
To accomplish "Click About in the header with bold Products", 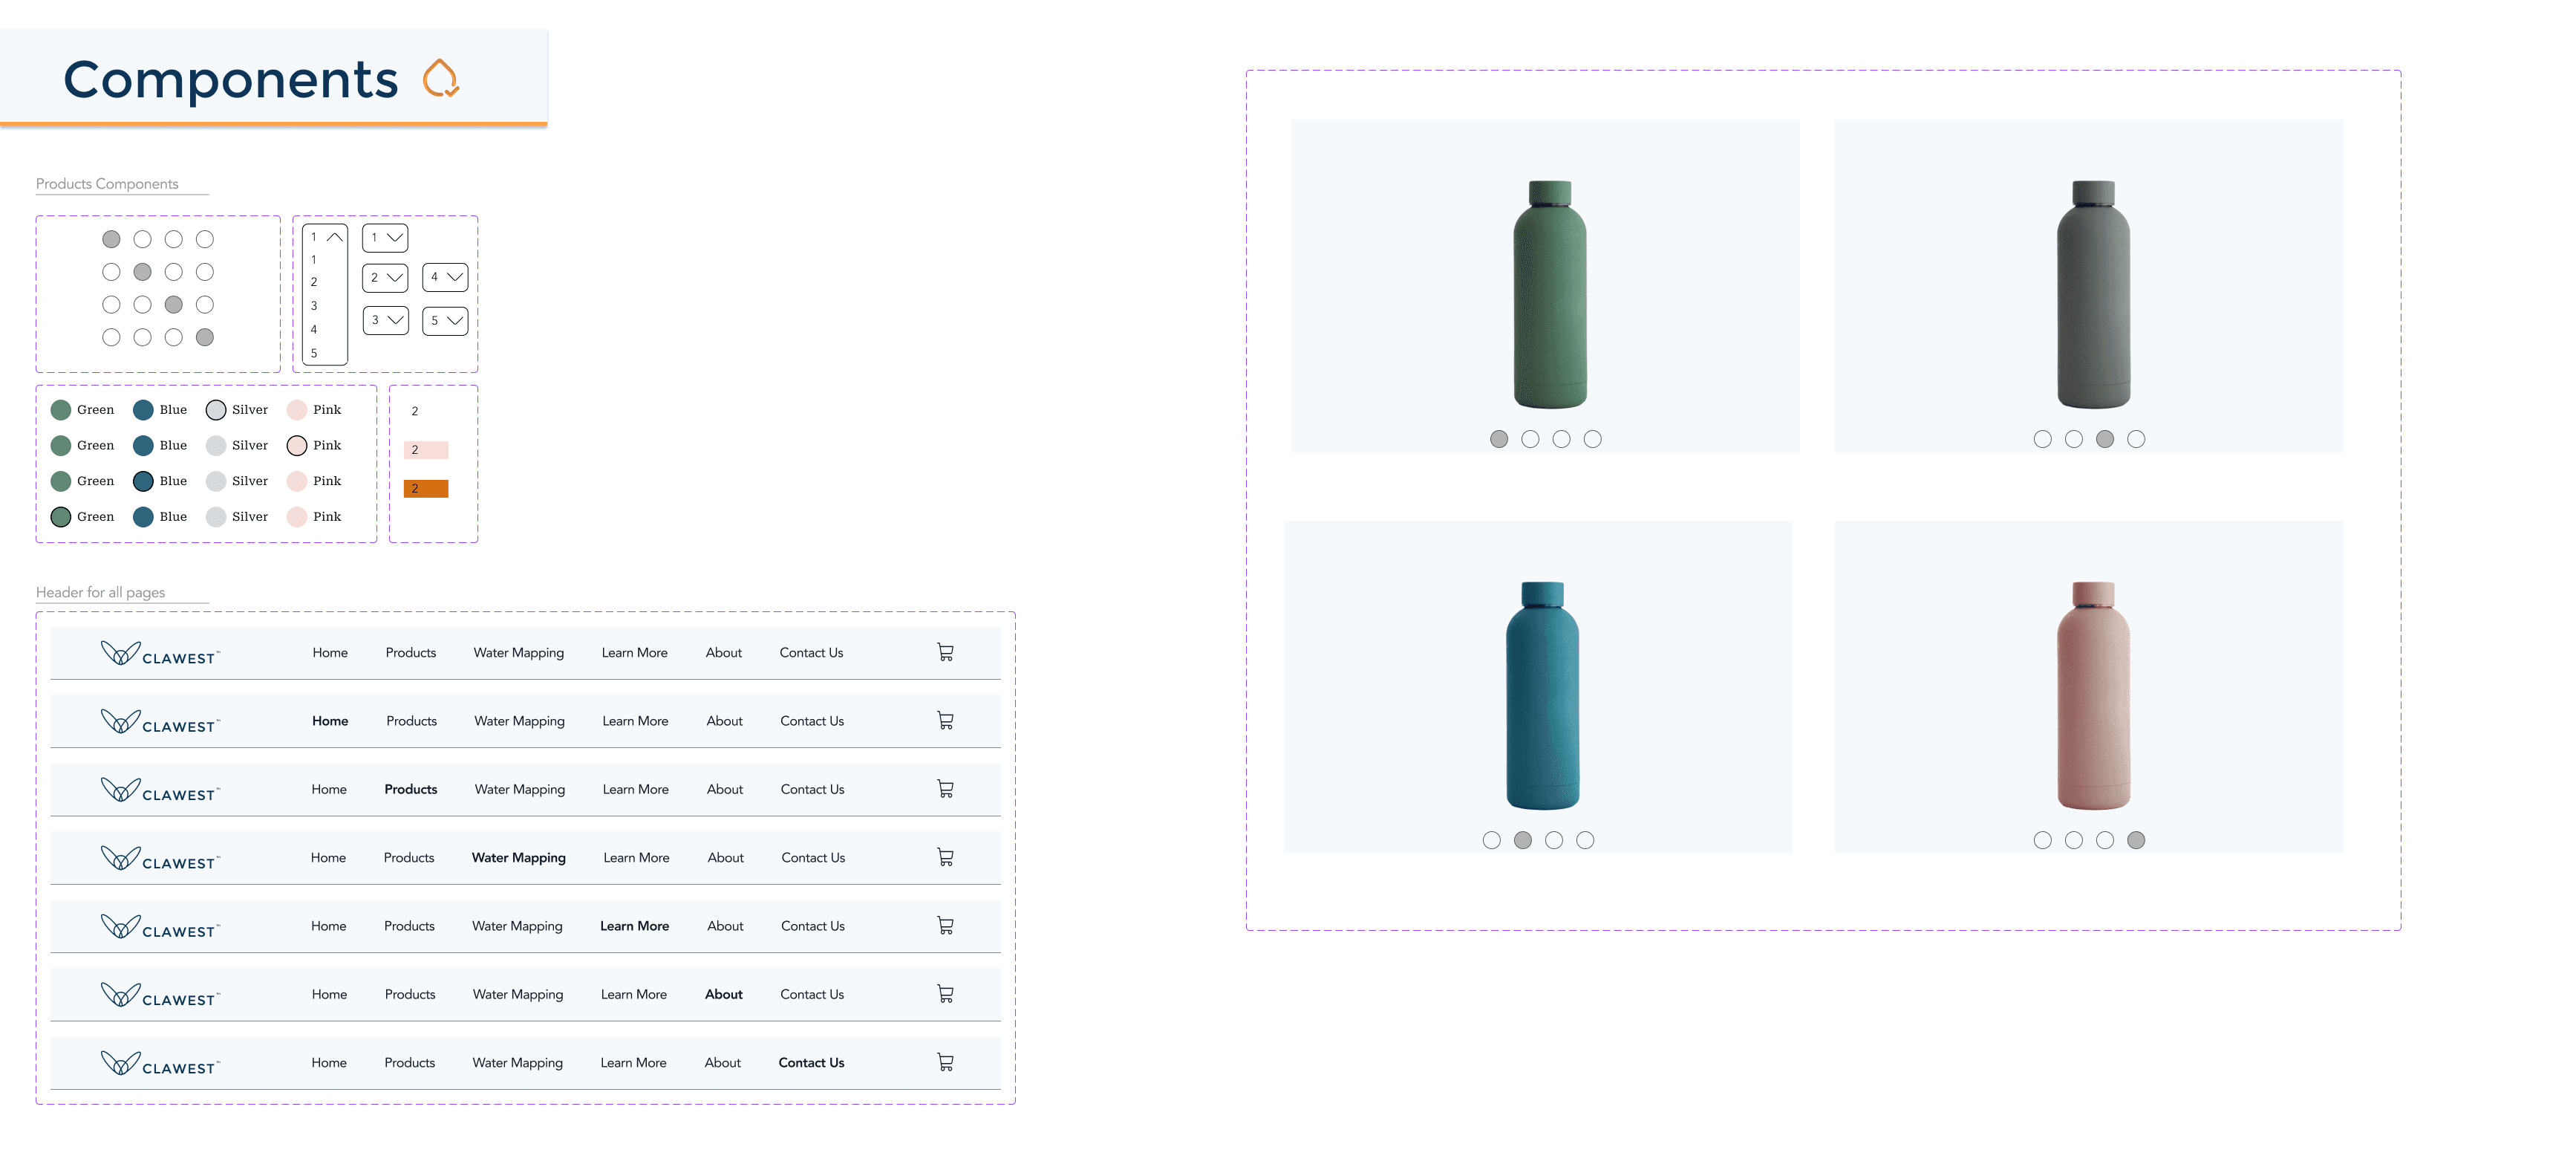I will [x=725, y=789].
